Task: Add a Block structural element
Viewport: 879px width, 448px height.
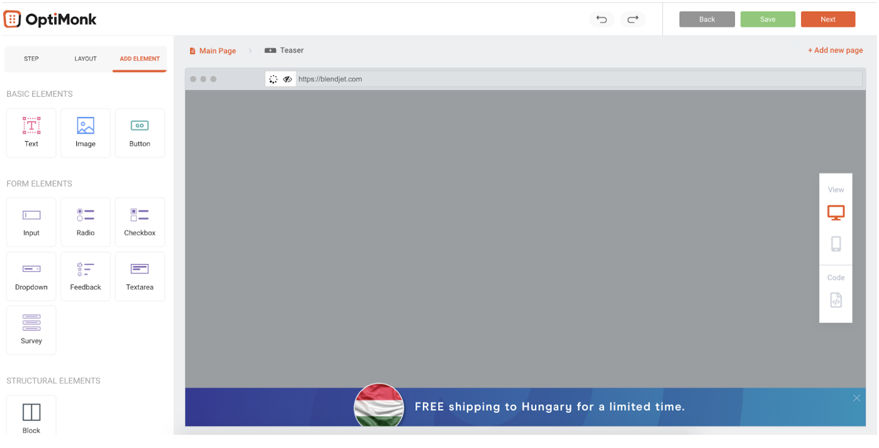Action: 31,416
